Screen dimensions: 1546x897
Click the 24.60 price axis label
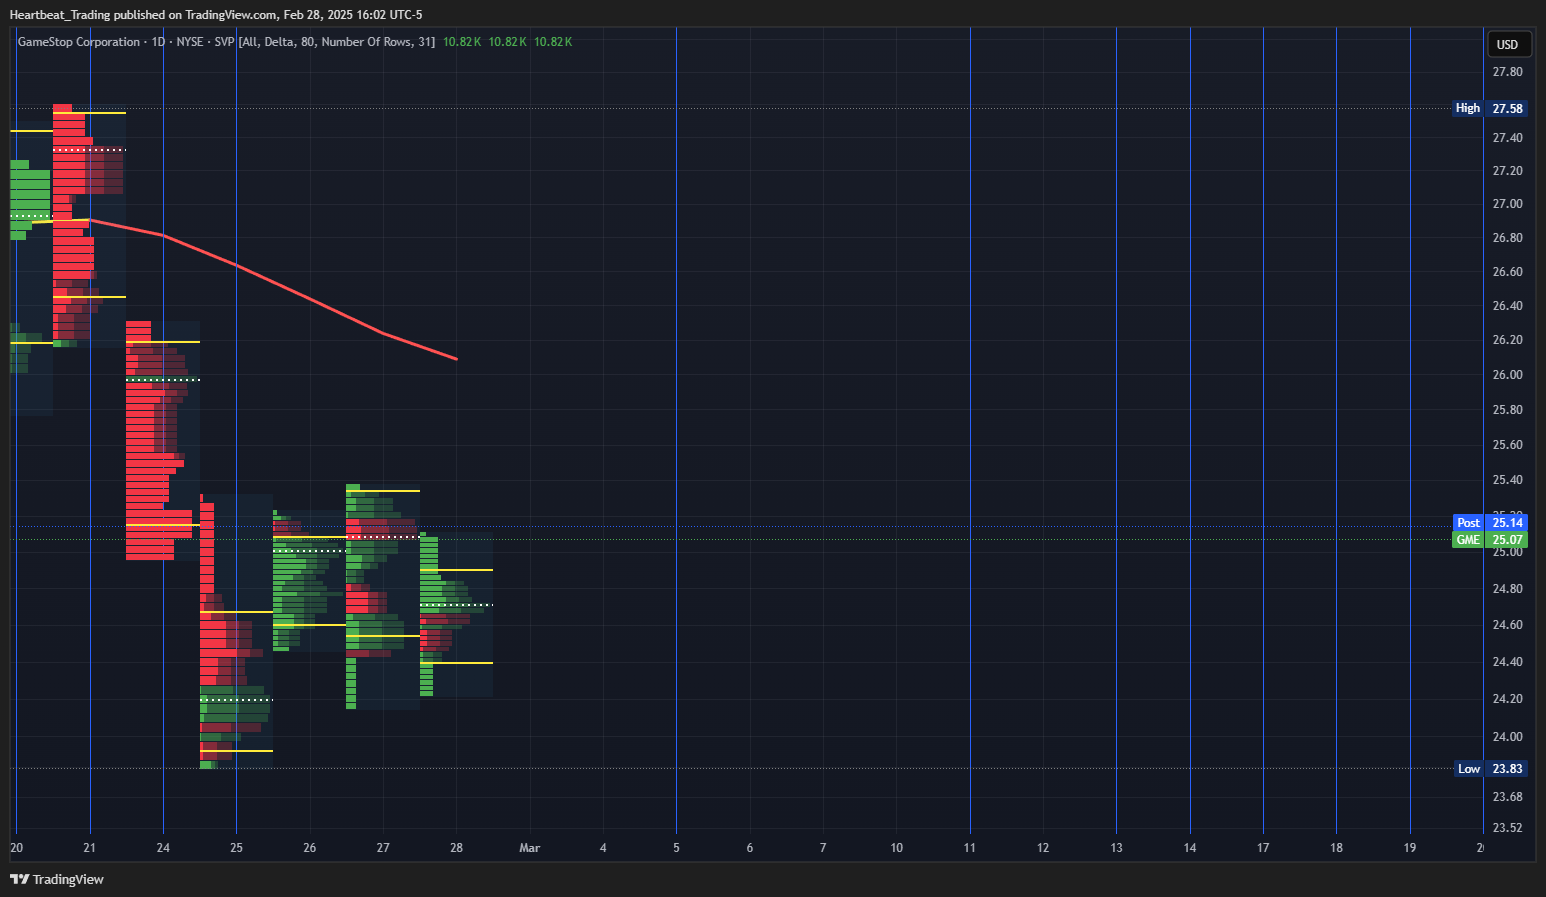click(1507, 625)
